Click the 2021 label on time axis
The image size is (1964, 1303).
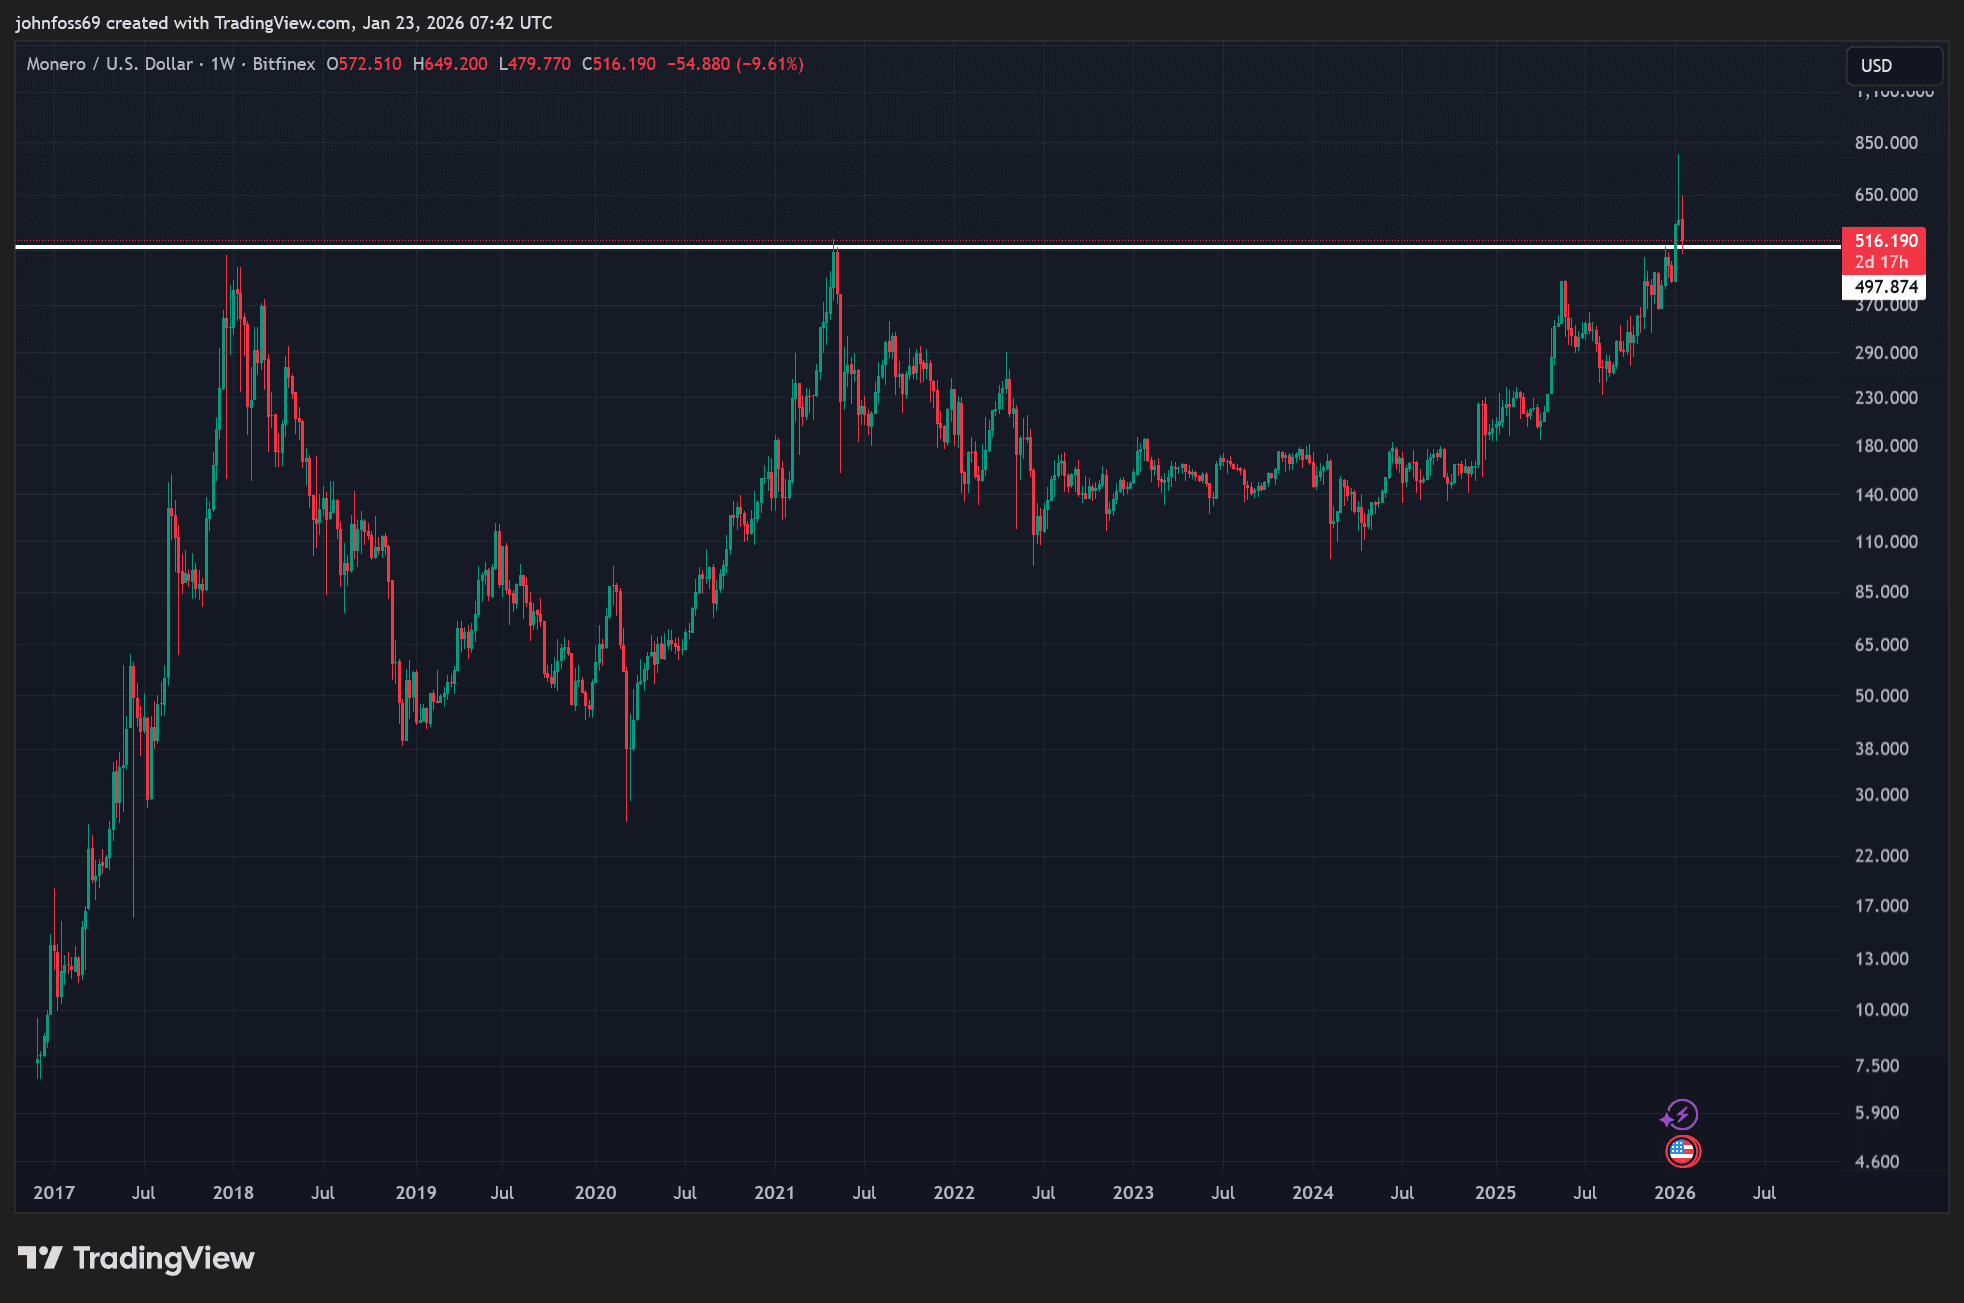click(774, 1193)
